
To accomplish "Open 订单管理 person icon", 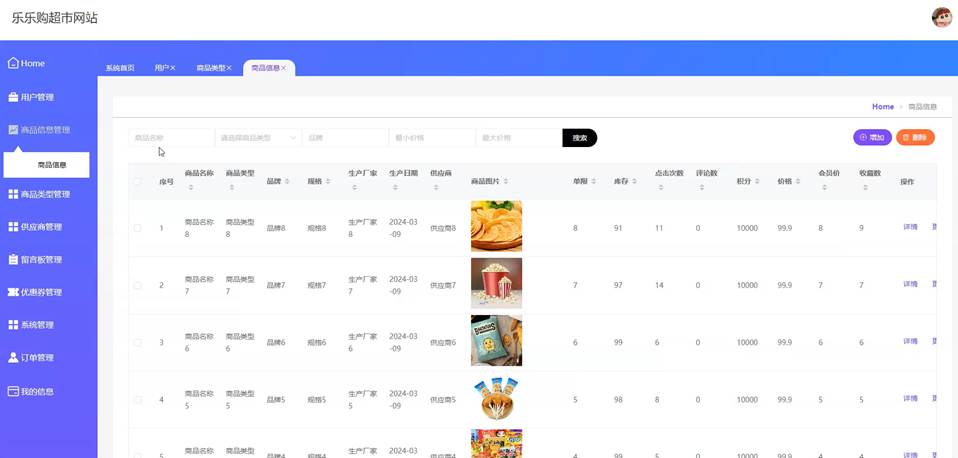I will coord(13,357).
